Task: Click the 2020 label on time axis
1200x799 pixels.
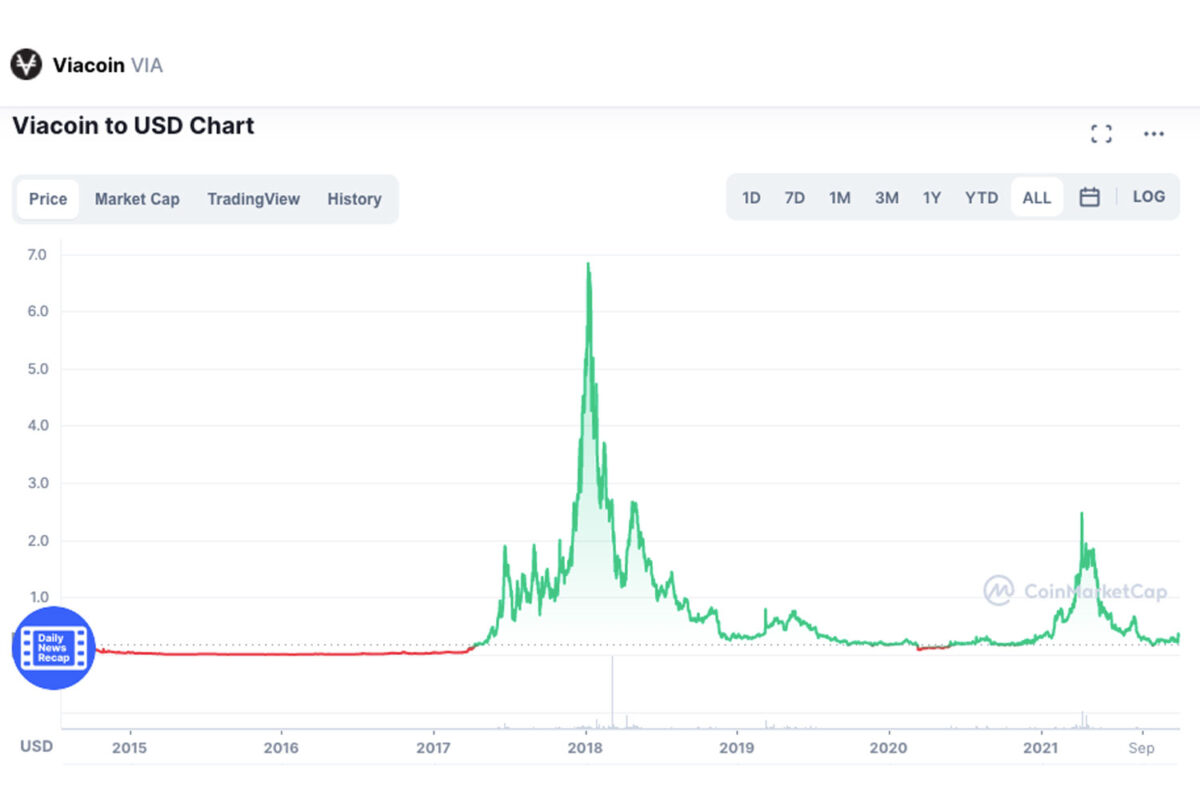Action: pos(888,747)
